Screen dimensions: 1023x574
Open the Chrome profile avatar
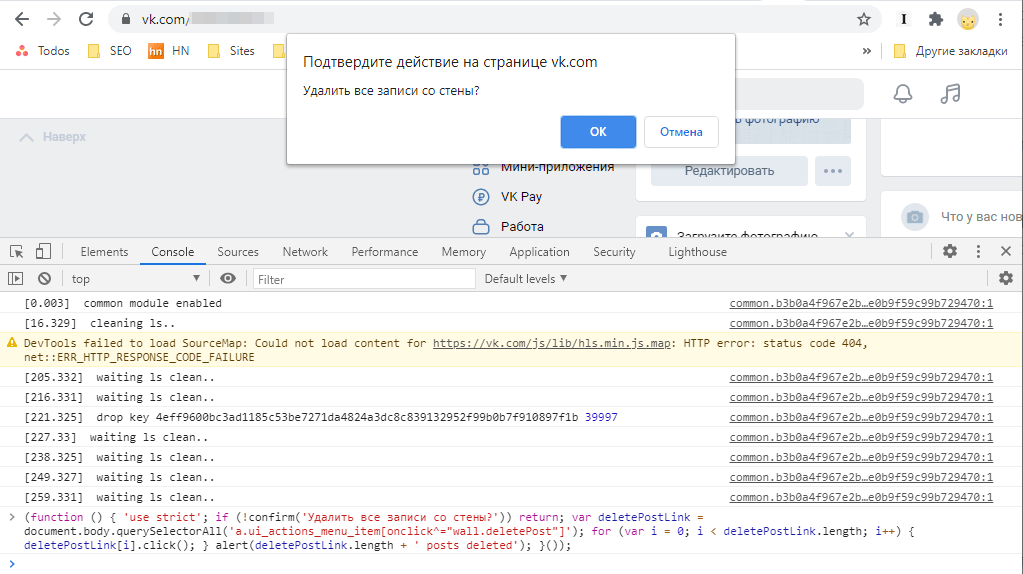968,20
